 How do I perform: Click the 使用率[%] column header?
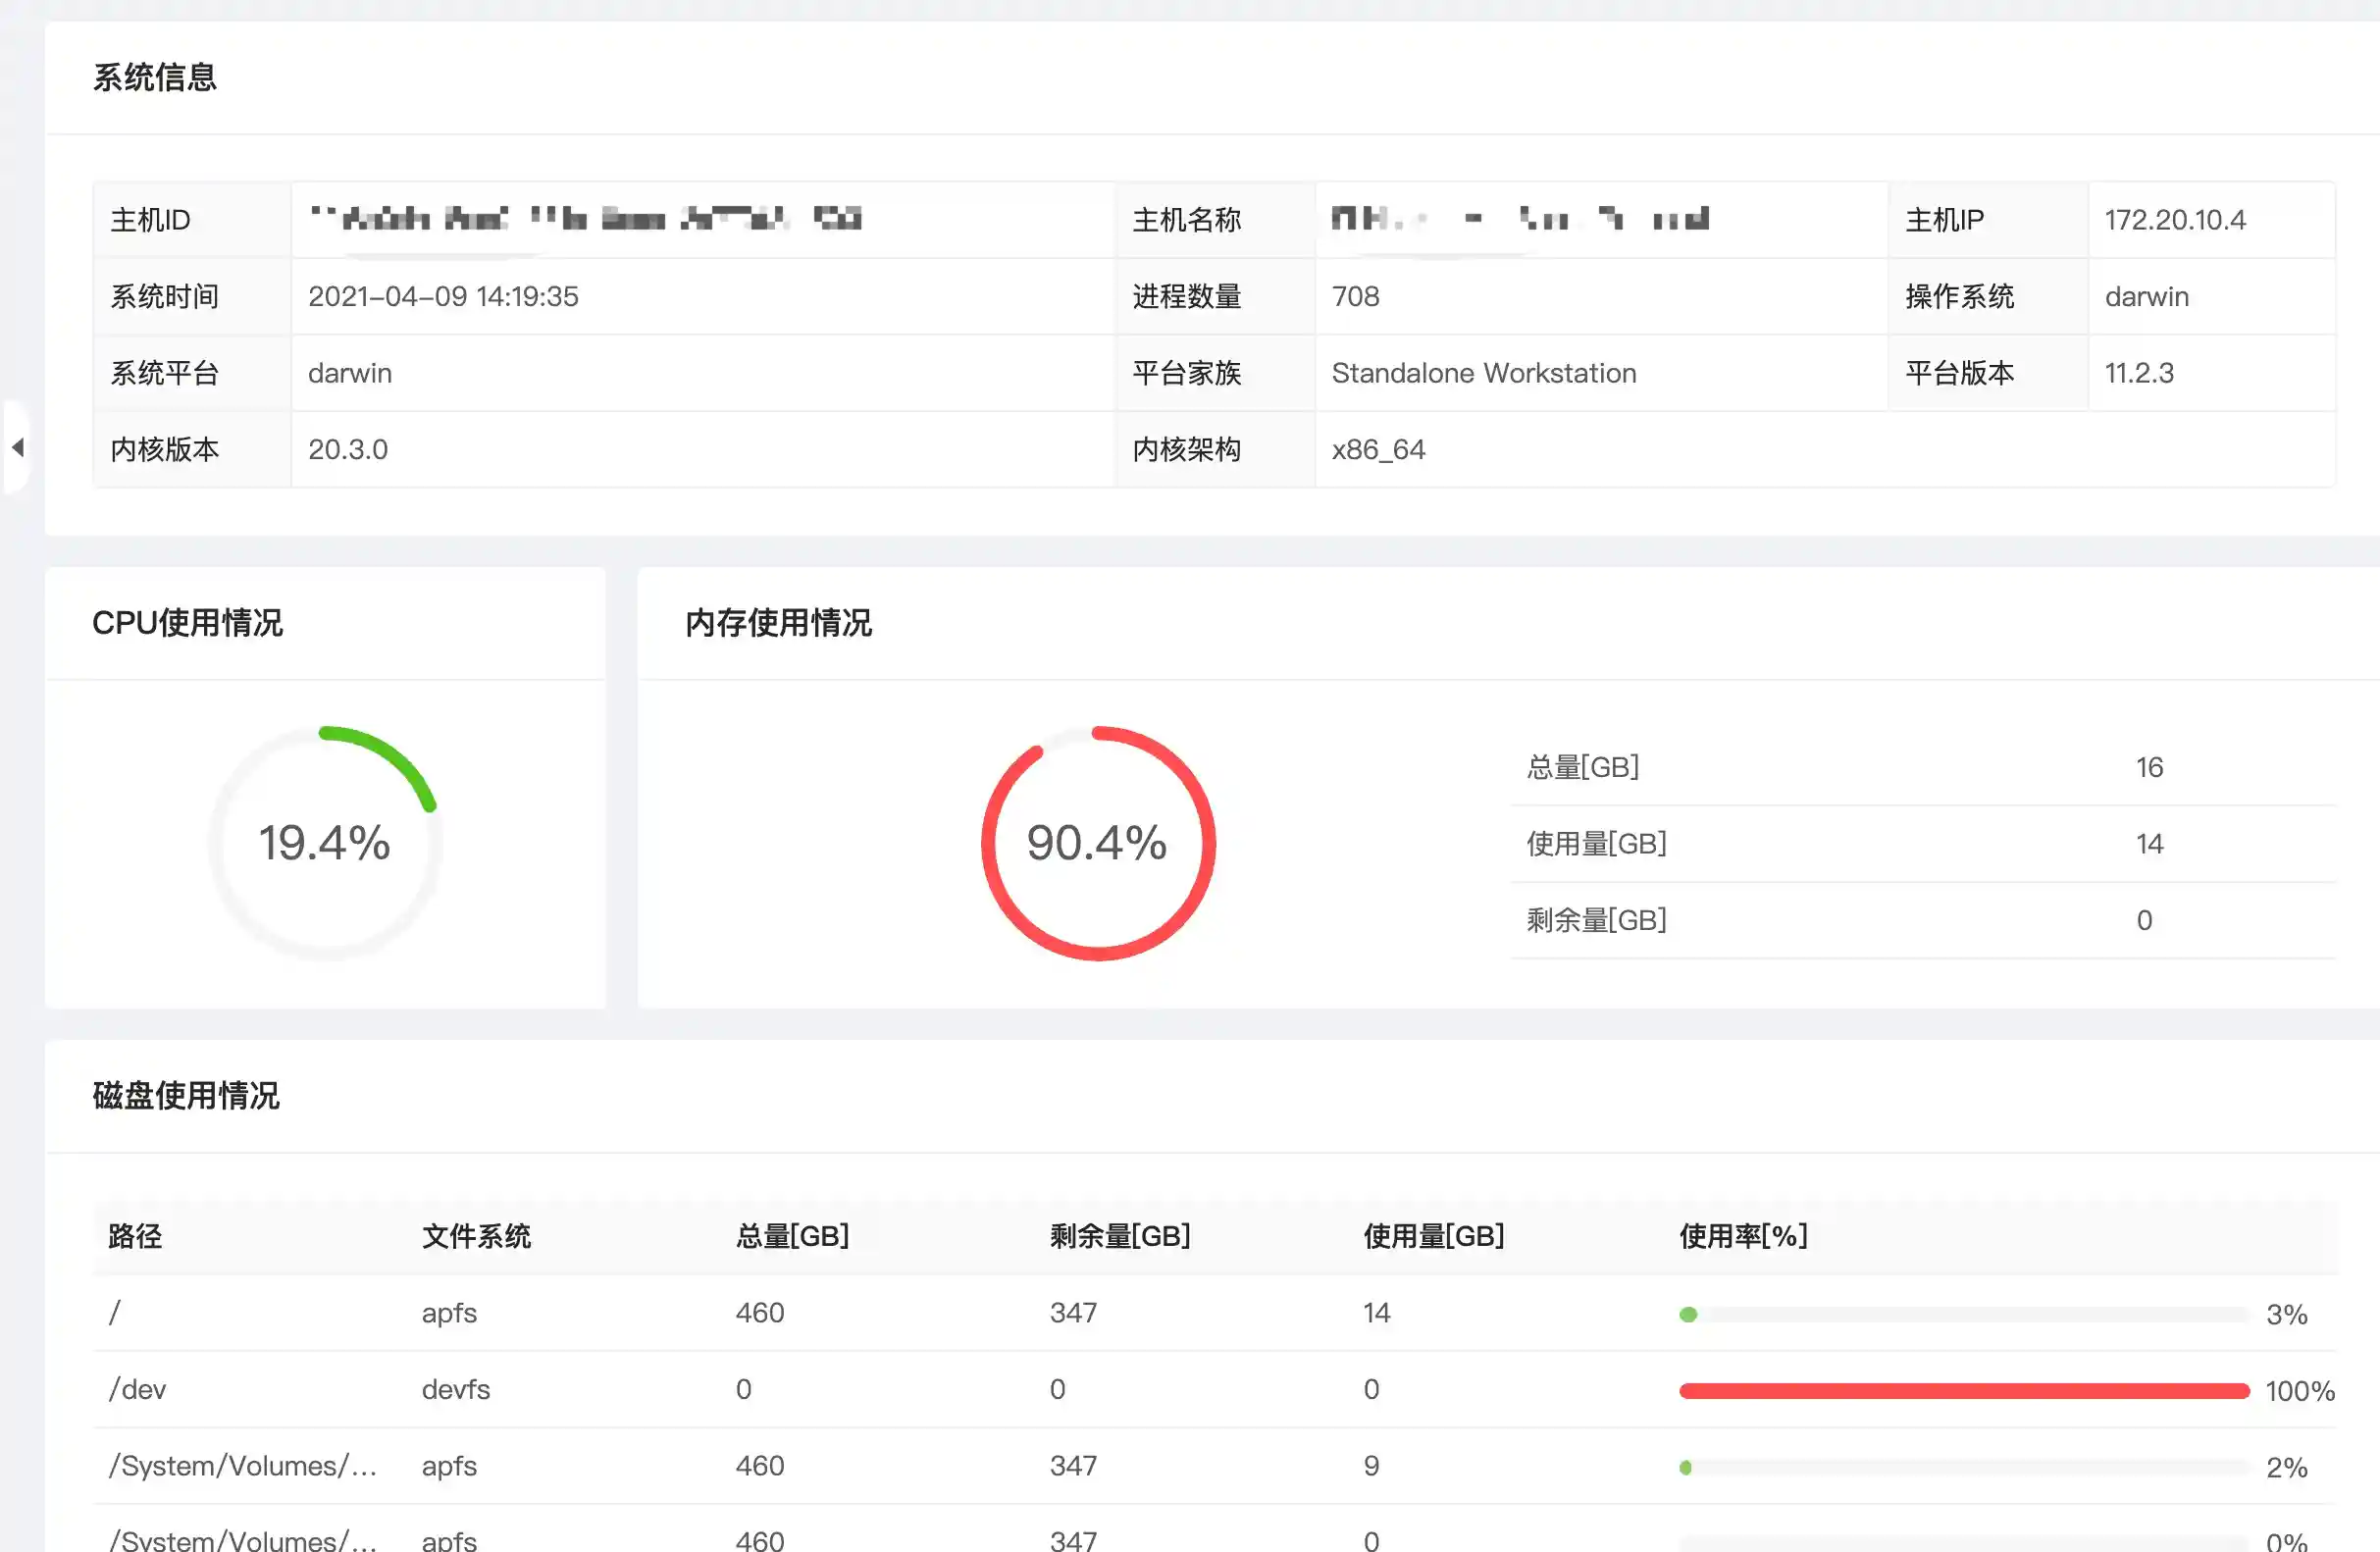click(1743, 1236)
